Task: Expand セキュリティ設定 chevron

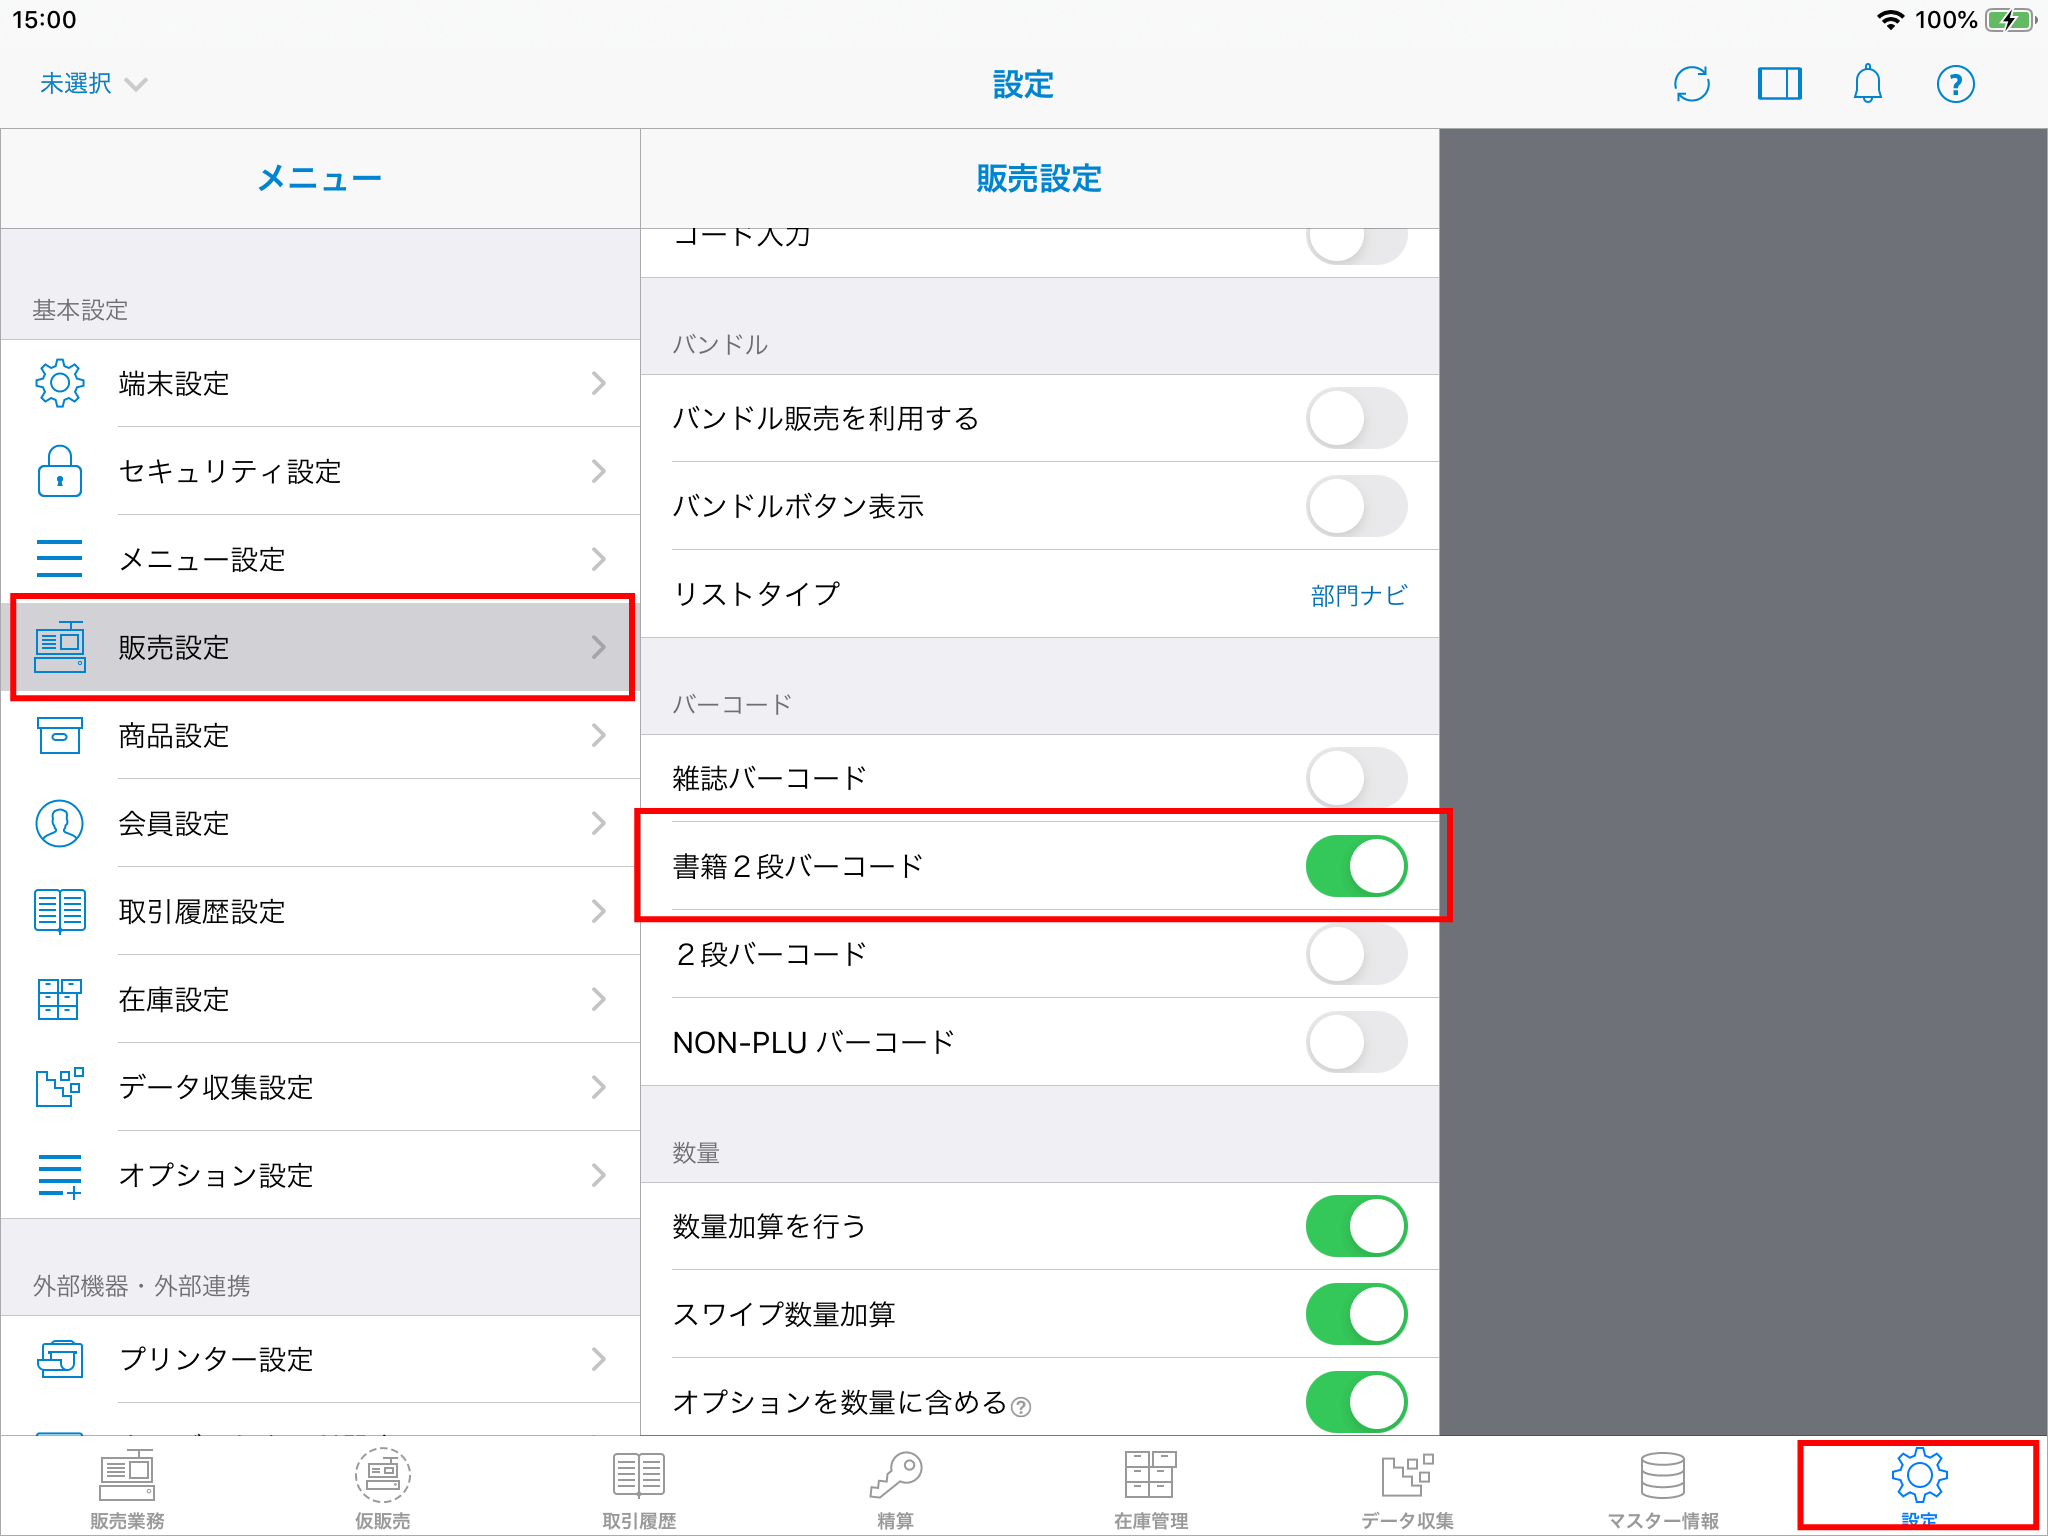Action: [599, 471]
